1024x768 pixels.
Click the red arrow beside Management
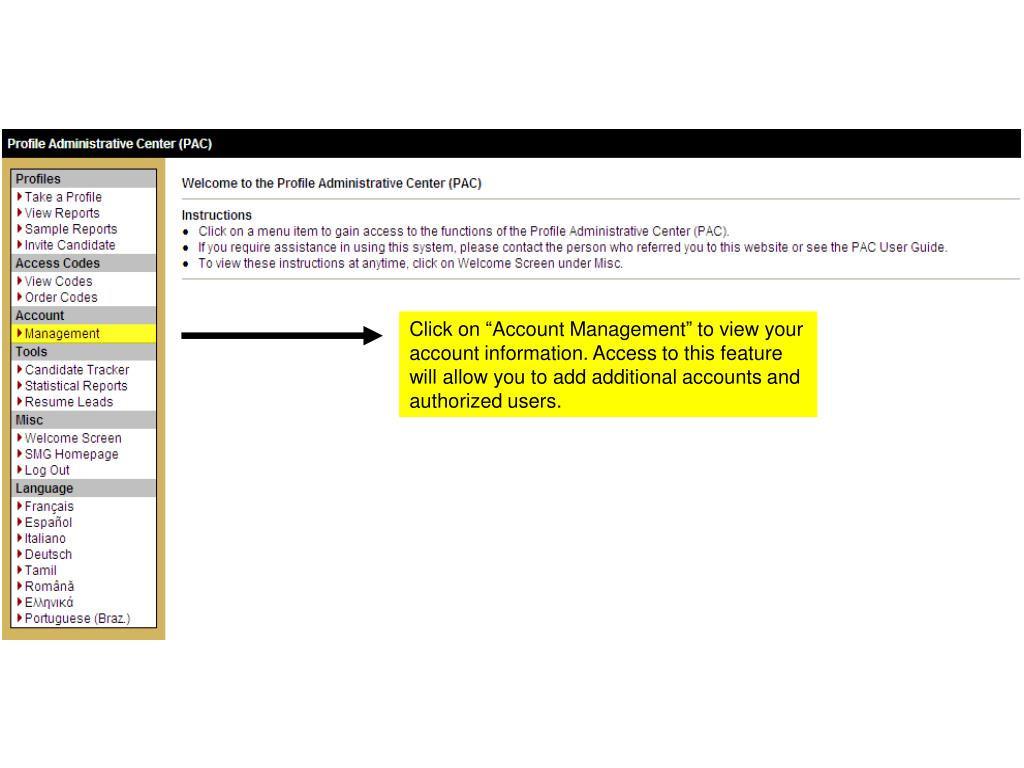tap(20, 332)
